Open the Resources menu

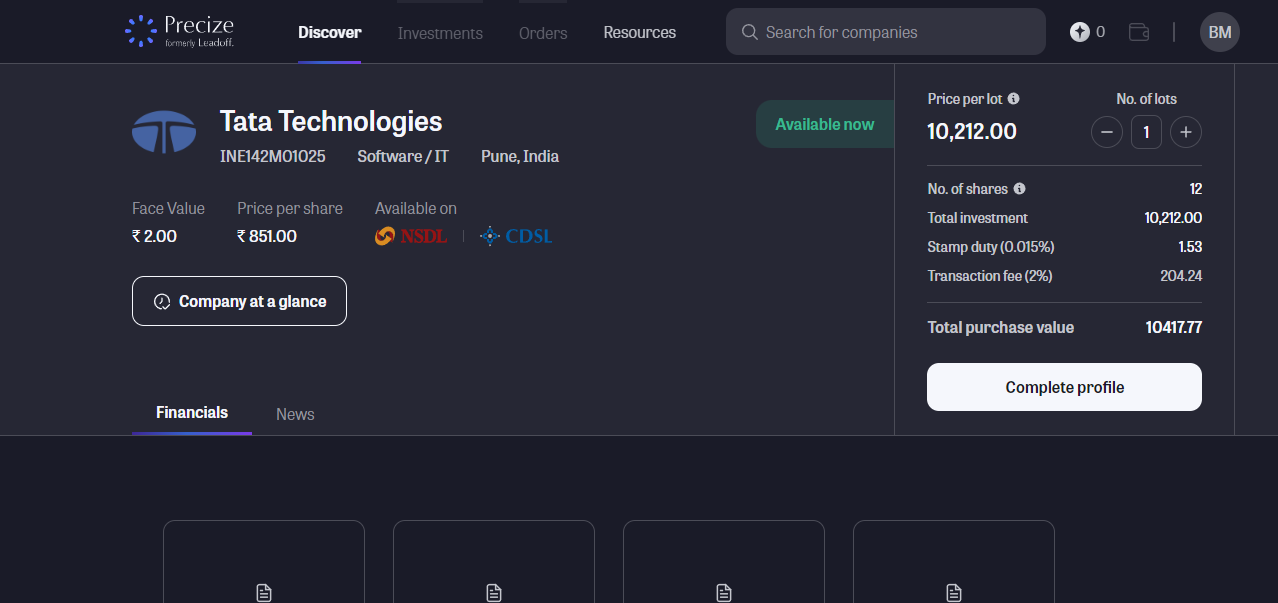639,32
